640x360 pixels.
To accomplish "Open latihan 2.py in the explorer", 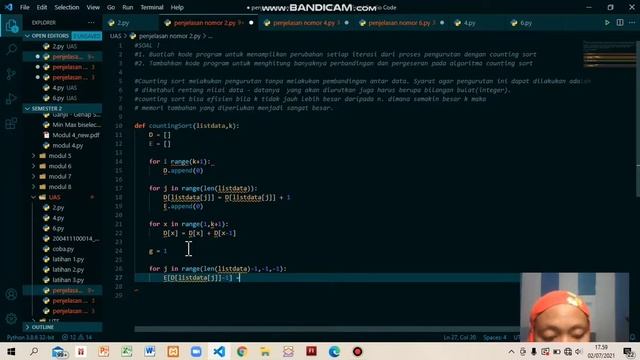I will point(68,269).
